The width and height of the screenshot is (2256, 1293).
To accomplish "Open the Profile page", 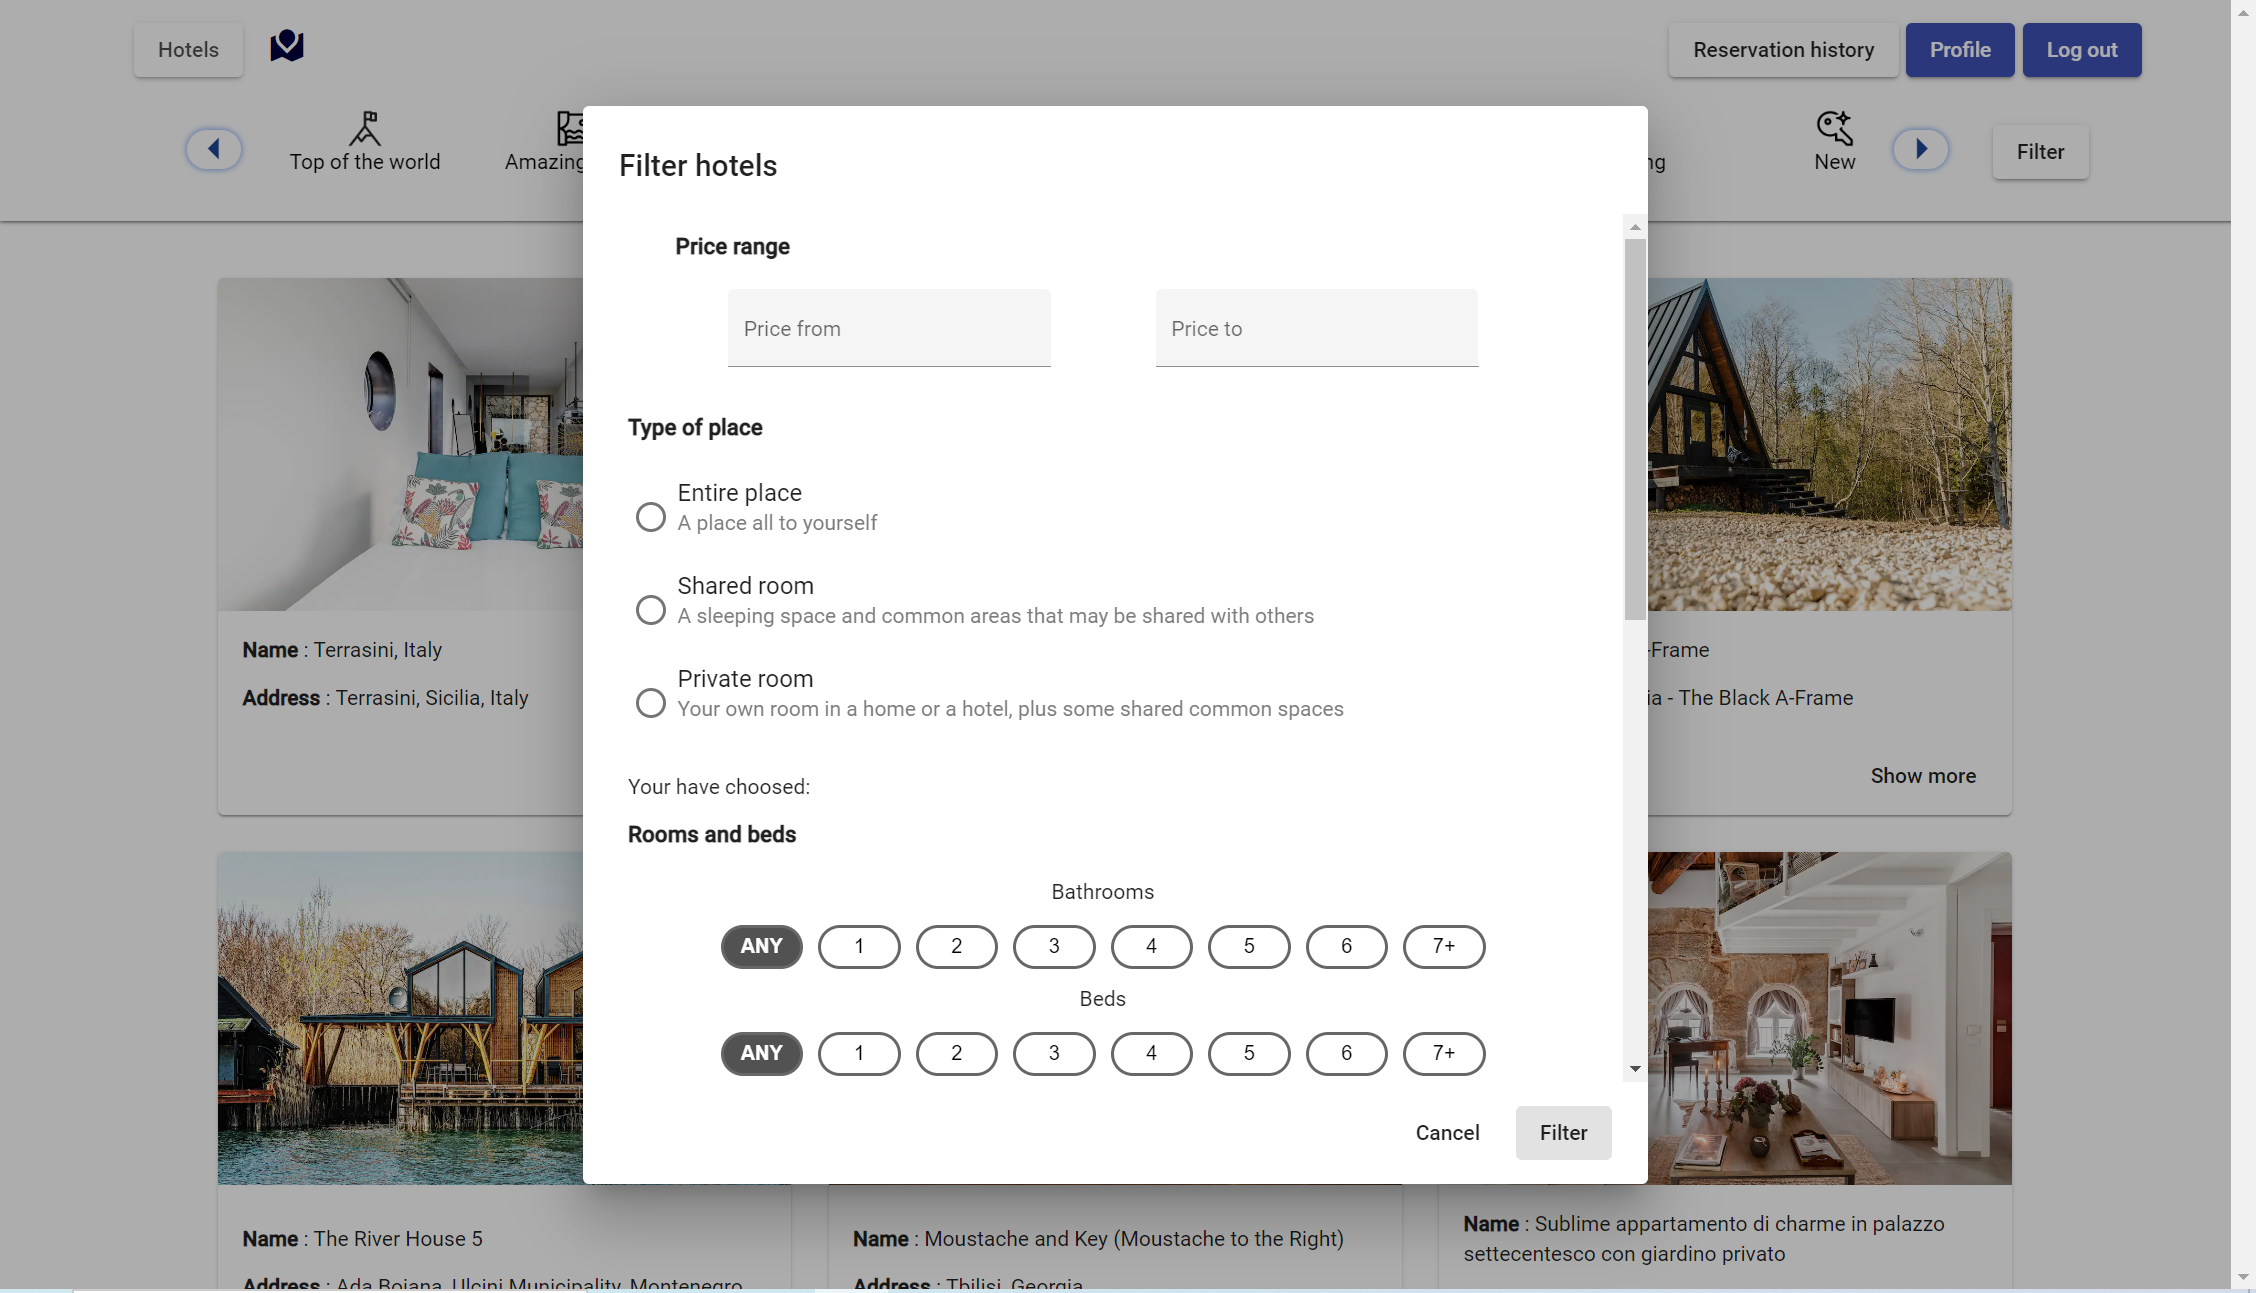I will pyautogui.click(x=1958, y=49).
